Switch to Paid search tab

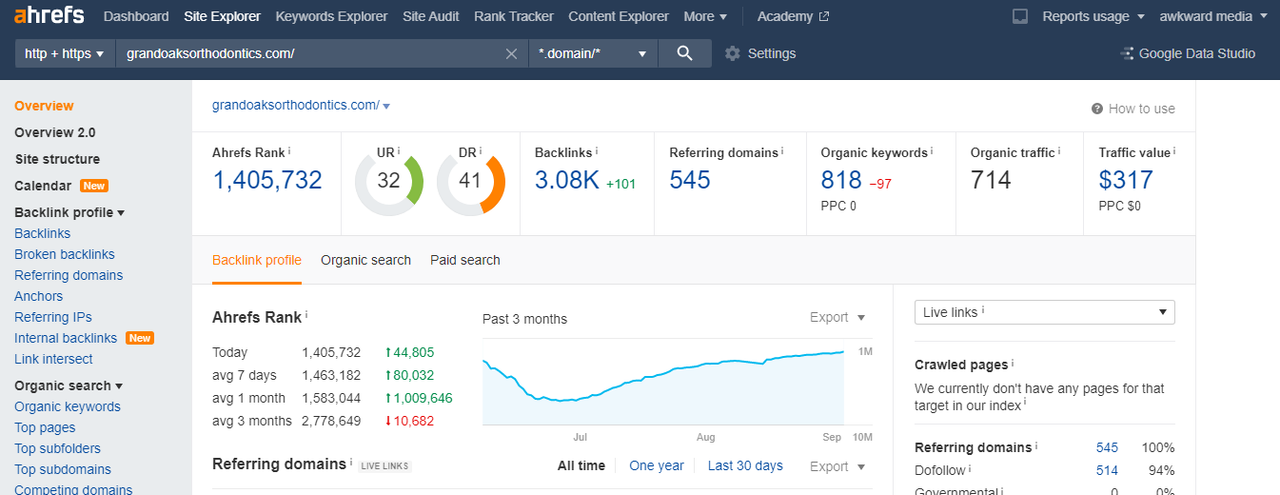[x=465, y=260]
